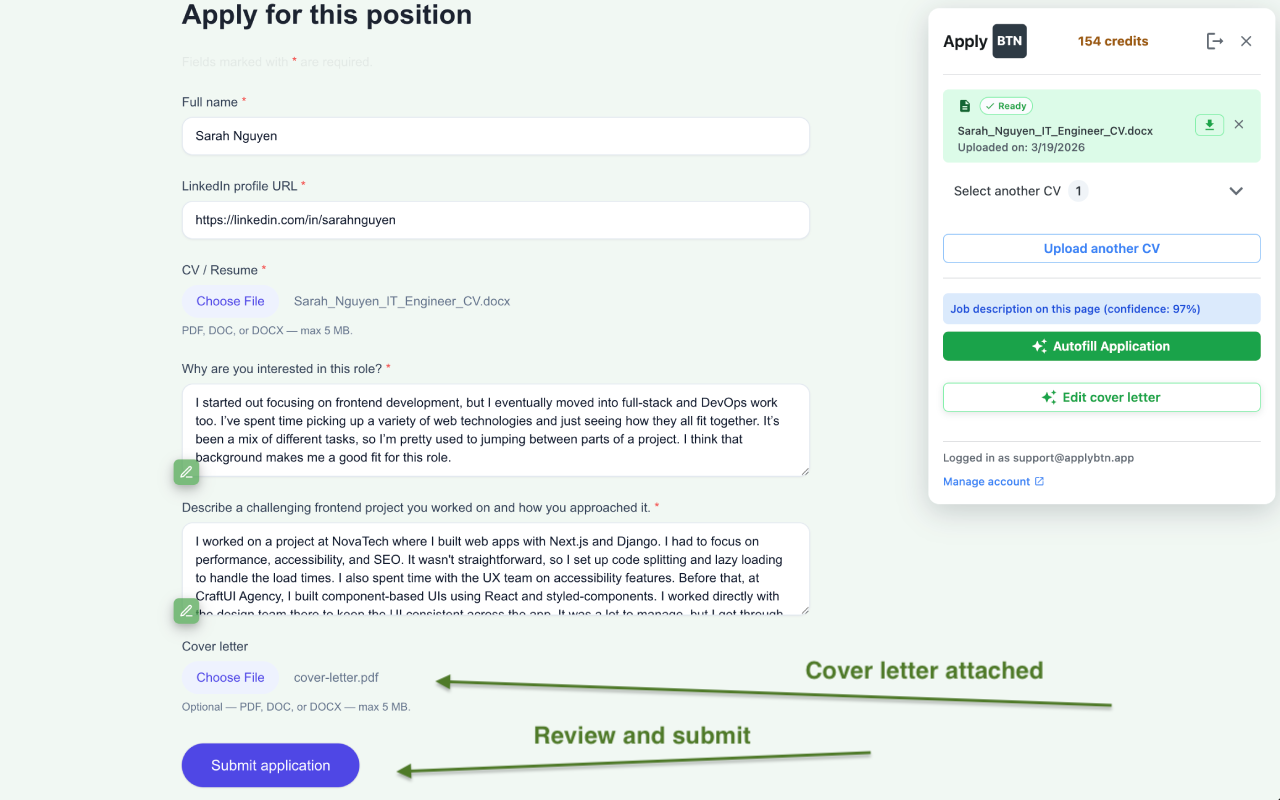This screenshot has height=800, width=1280.
Task: Click the pencil icon beside the interest answer
Action: [186, 471]
